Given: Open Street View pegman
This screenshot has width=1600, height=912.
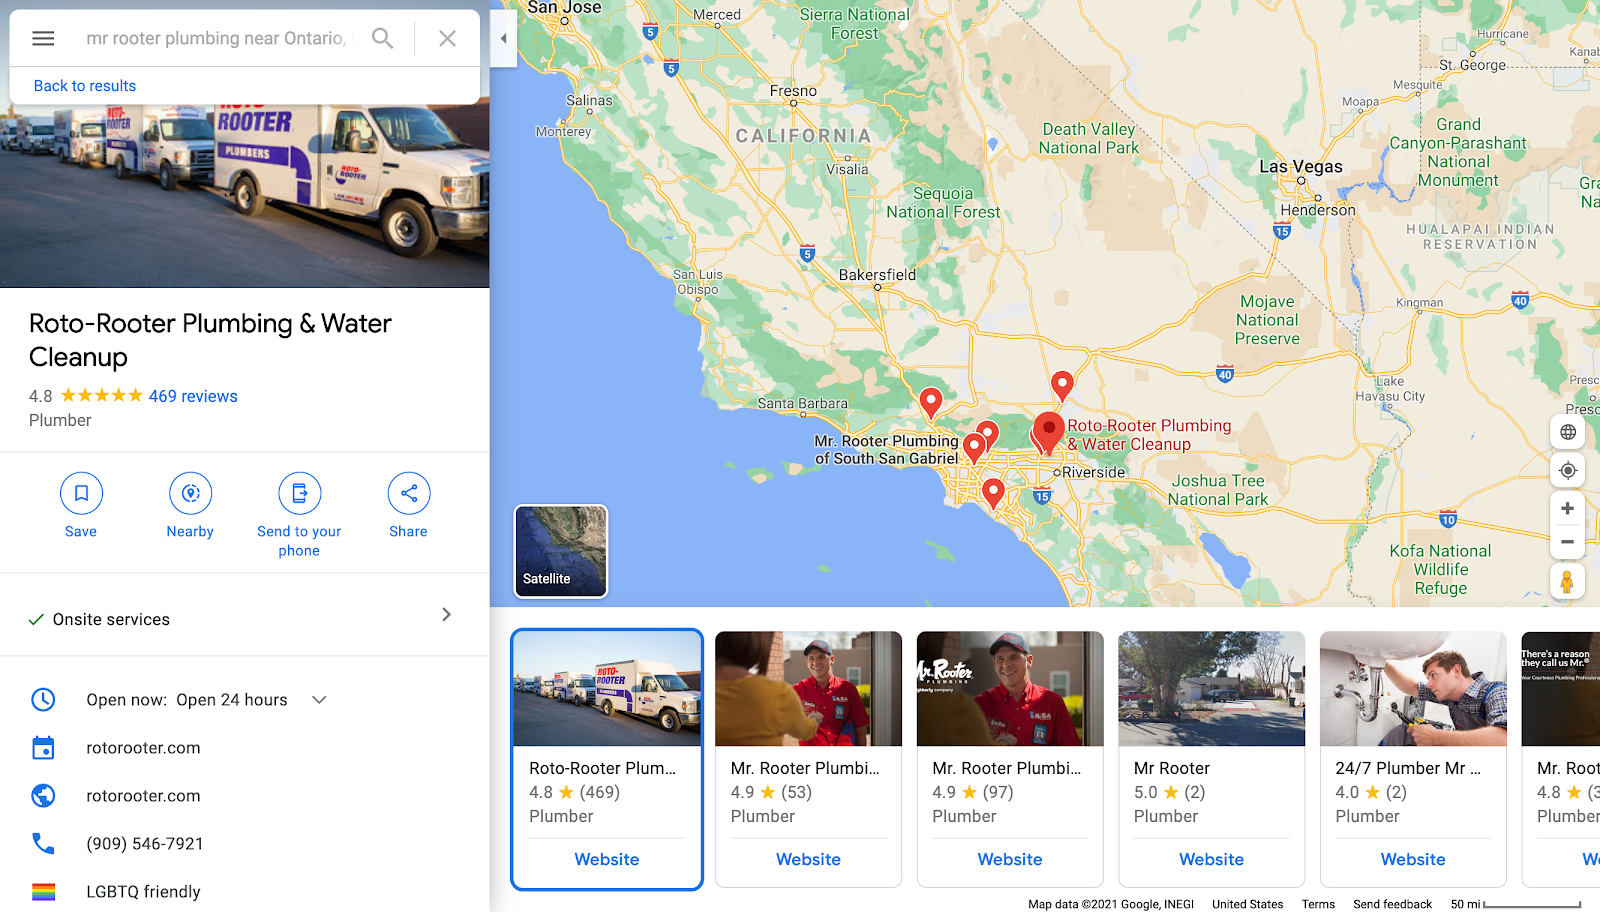Looking at the screenshot, I should tap(1567, 581).
